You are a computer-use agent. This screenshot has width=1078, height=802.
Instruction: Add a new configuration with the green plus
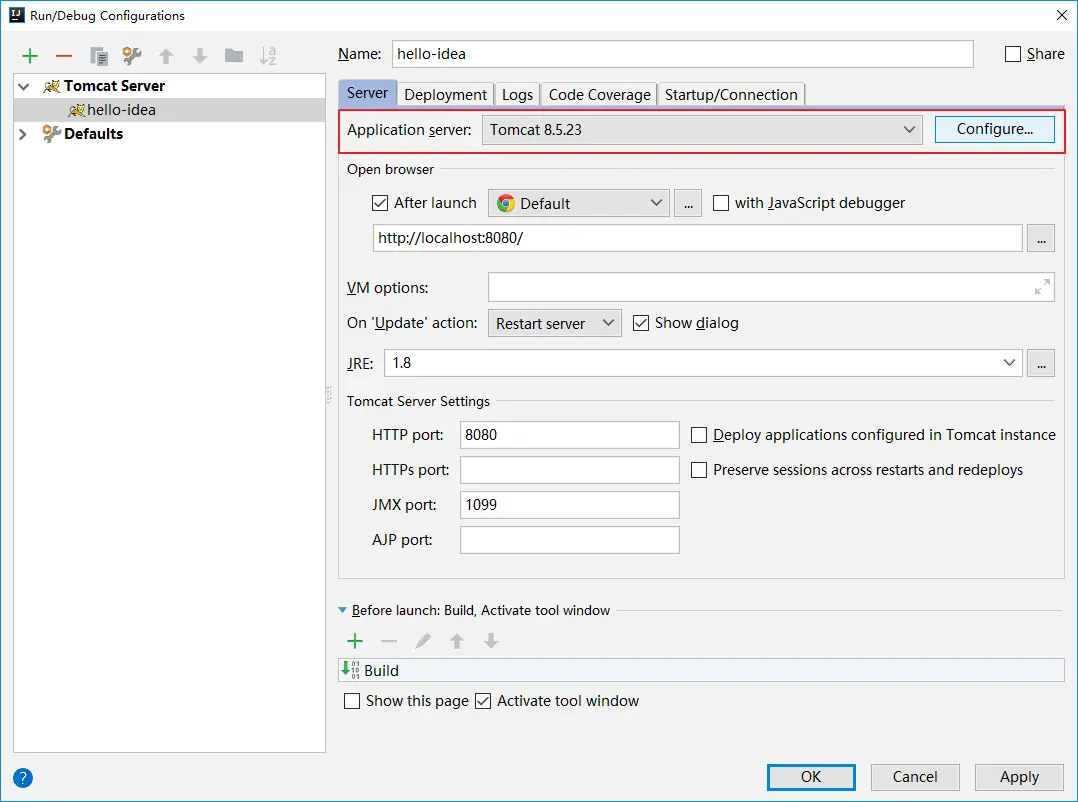[x=30, y=56]
